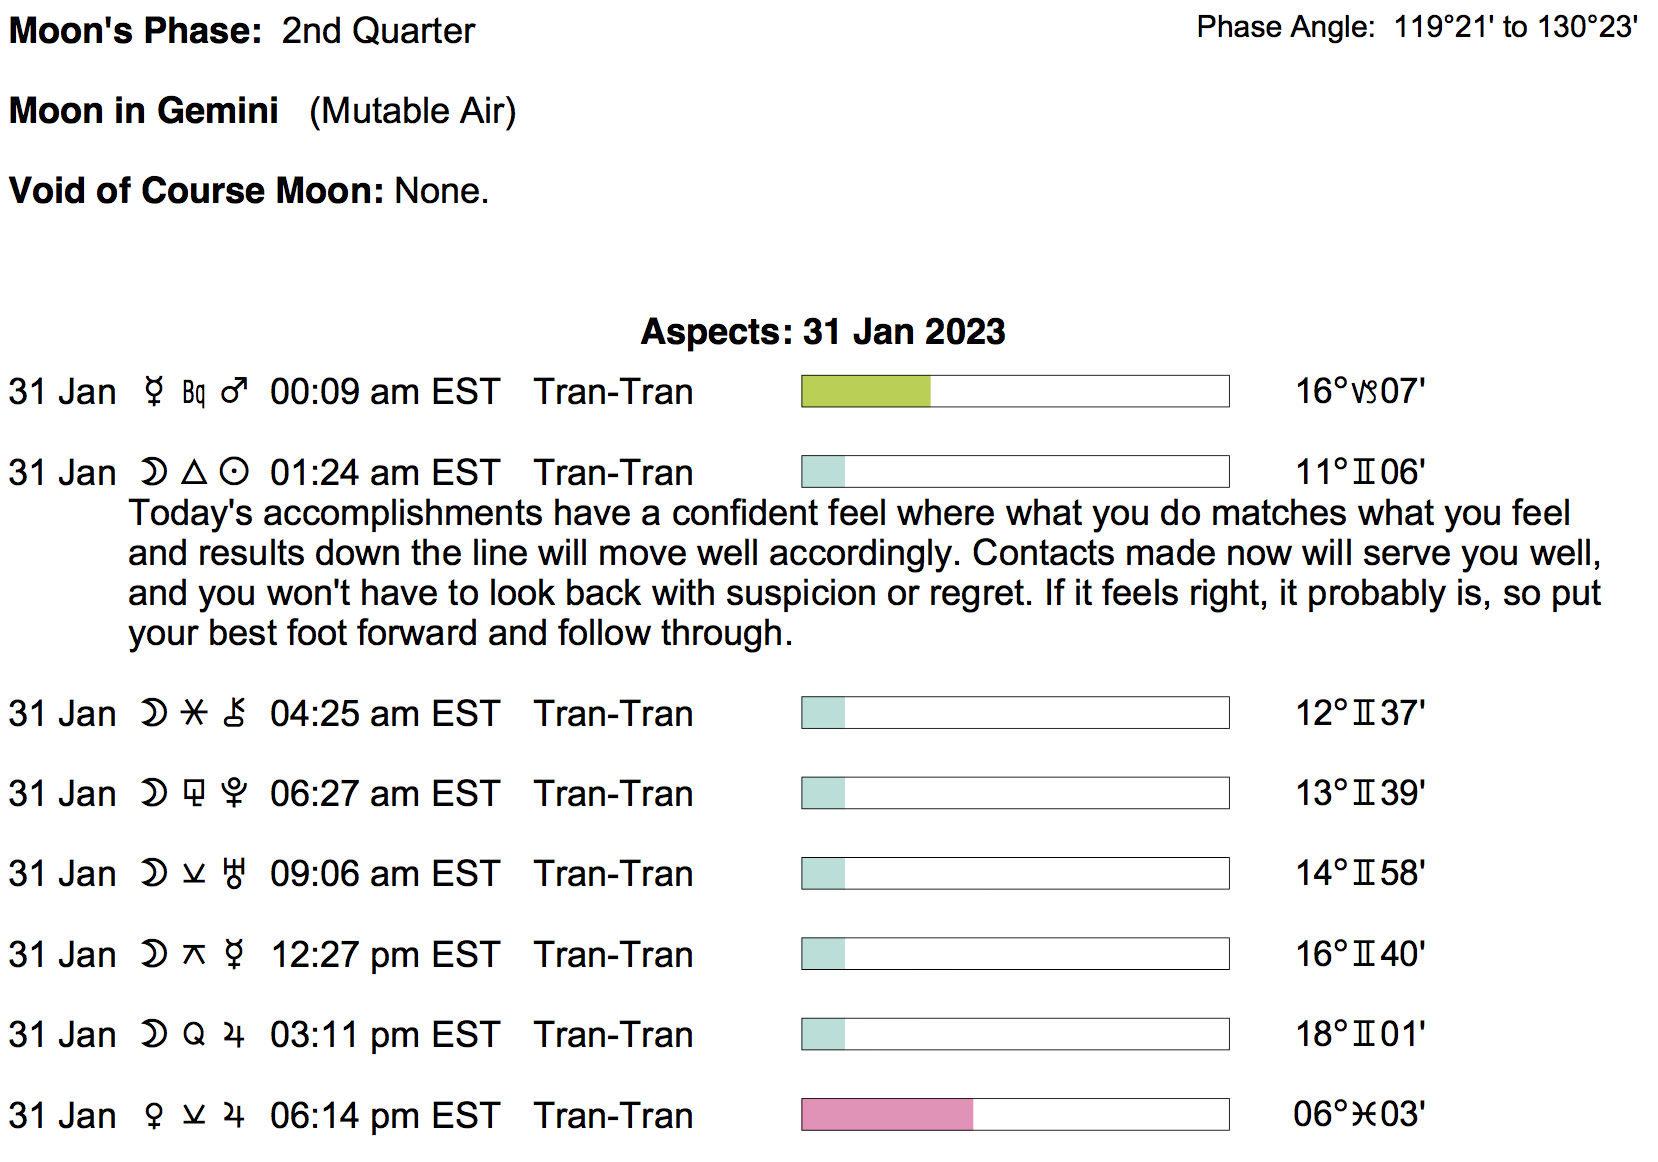1658x1162 pixels.
Task: Click the Sun glyph in the 01:24 am row
Action: (x=234, y=472)
